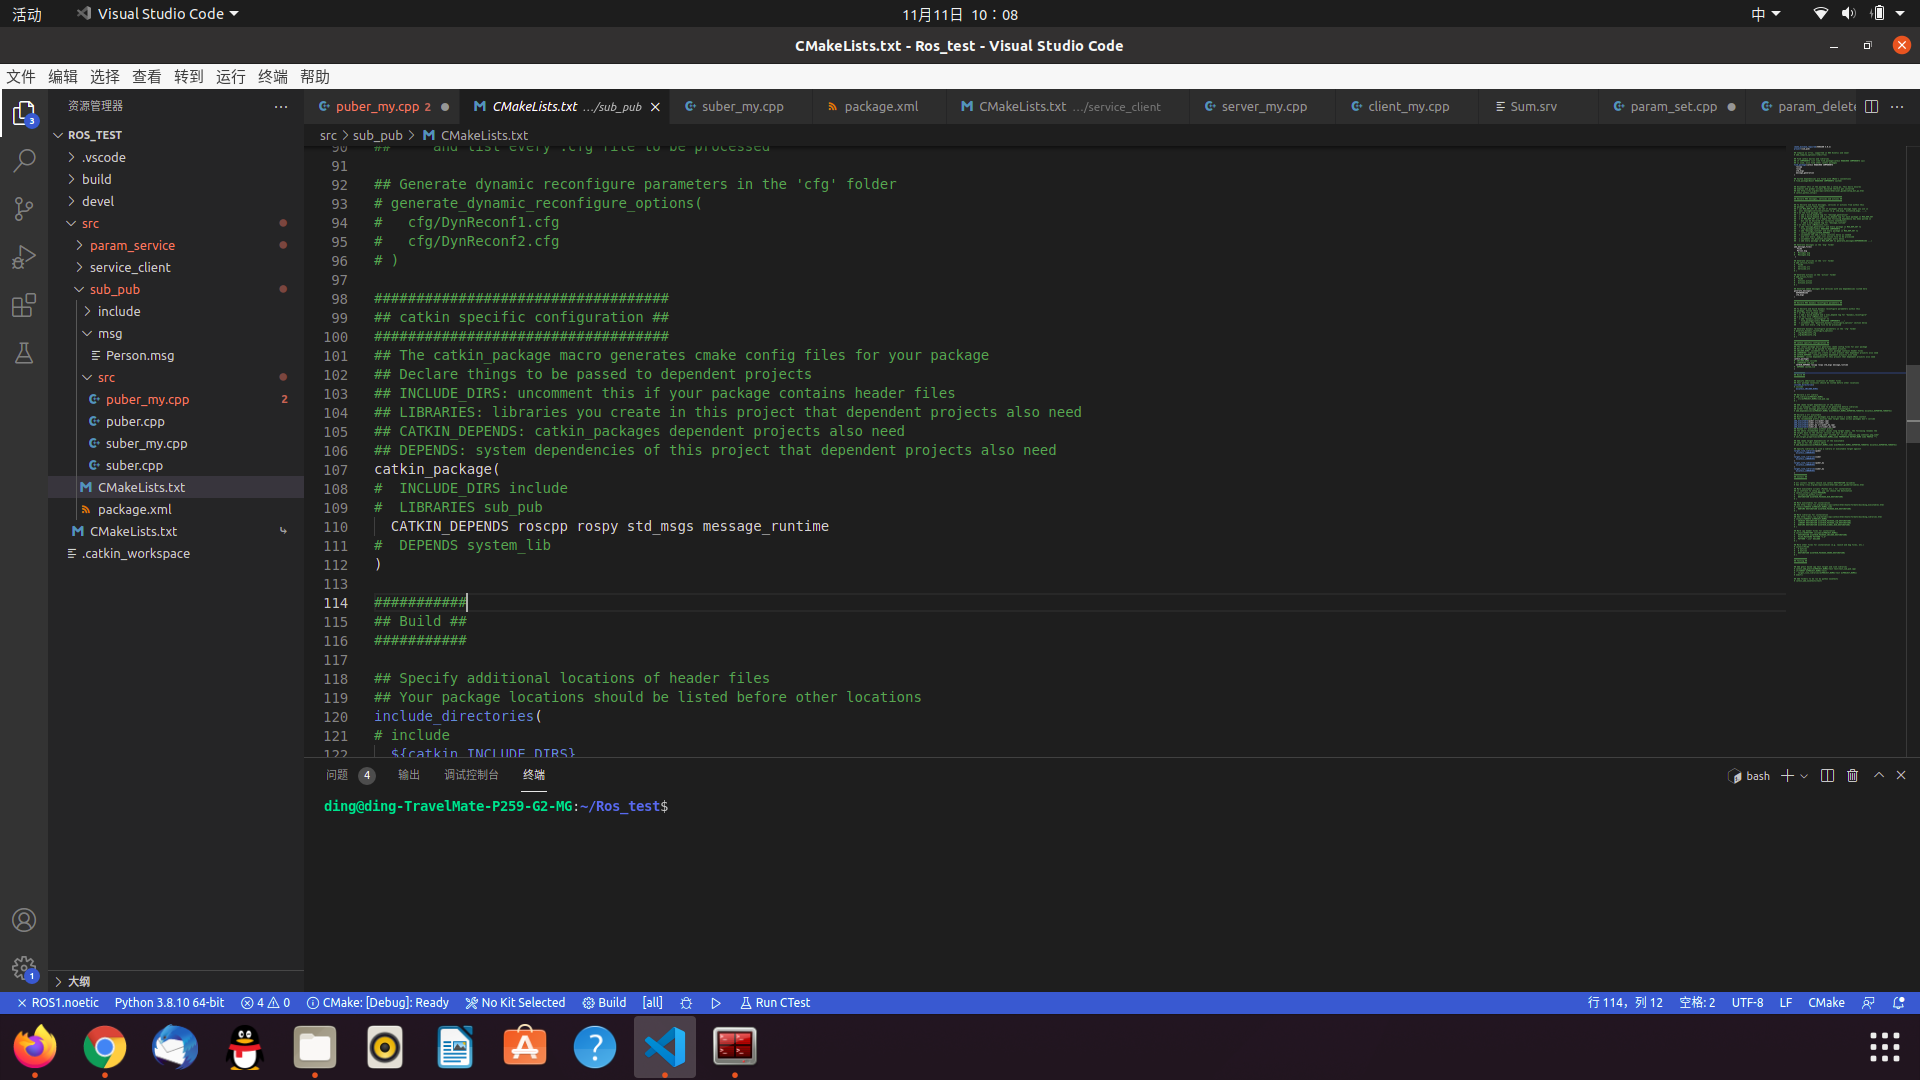Kill terminal with the trash icon

[x=1852, y=776]
